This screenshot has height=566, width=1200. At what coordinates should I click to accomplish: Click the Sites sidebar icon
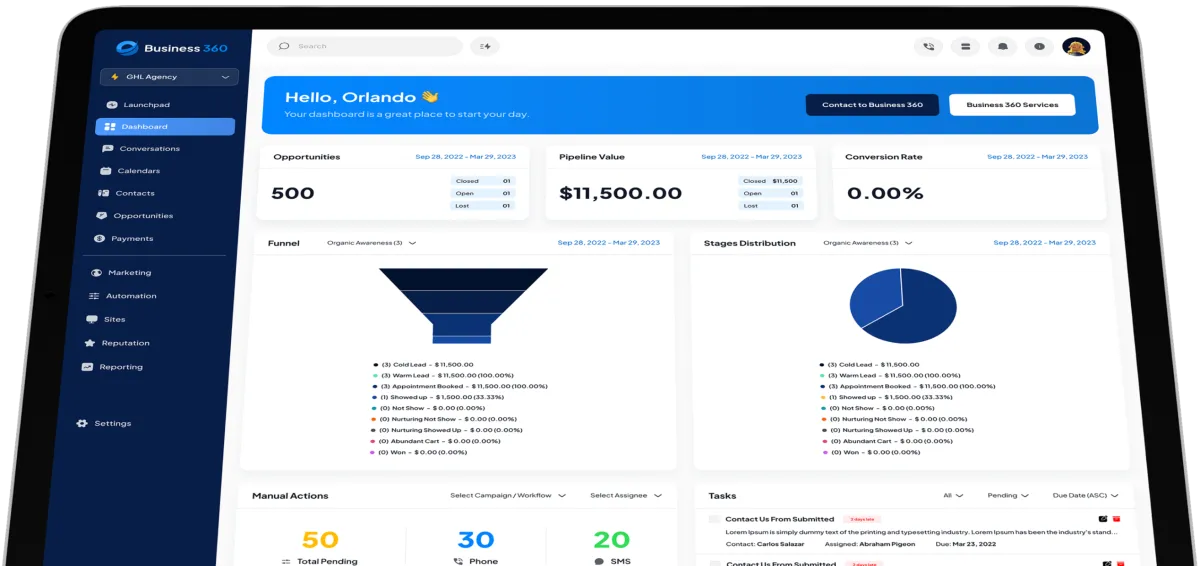[x=92, y=319]
